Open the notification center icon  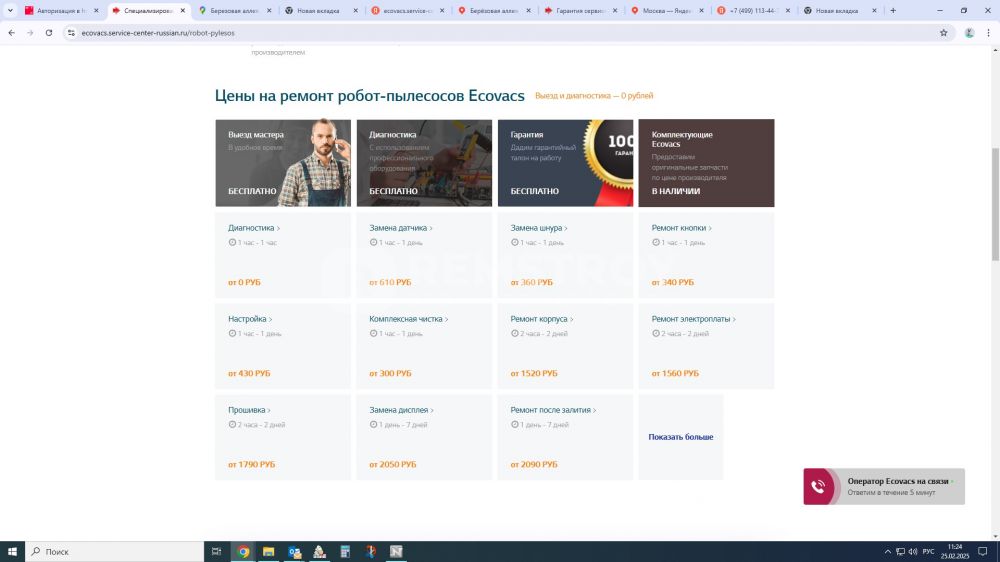click(983, 551)
